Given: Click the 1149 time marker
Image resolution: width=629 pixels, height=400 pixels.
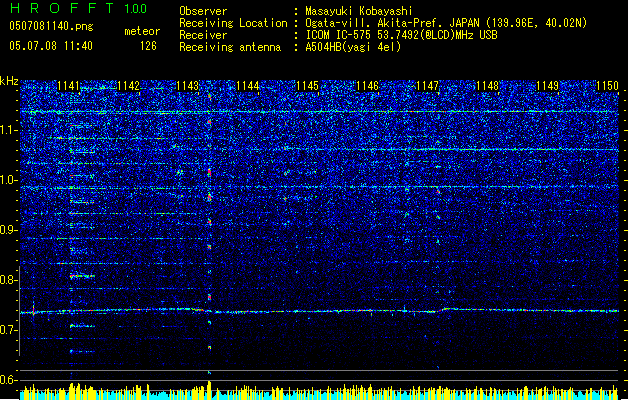Looking at the screenshot, I should click(547, 86).
